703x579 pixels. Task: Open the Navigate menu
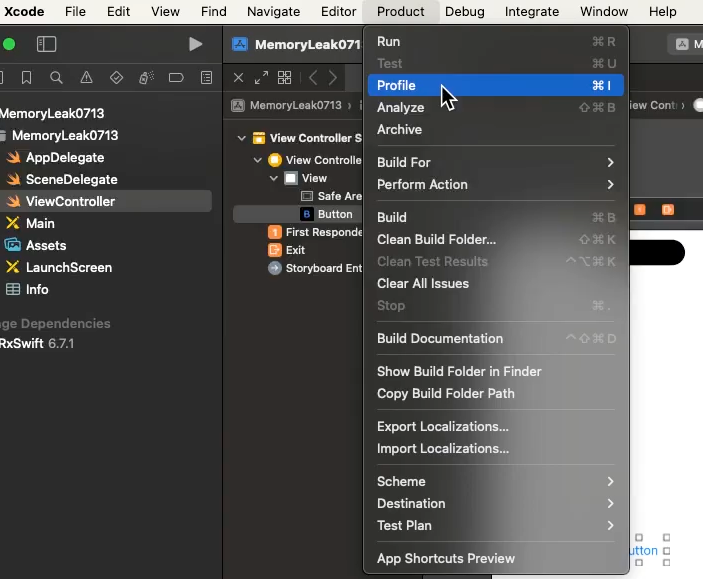273,11
